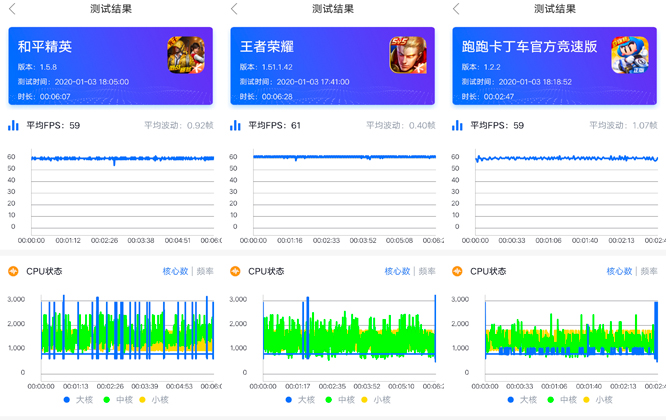Click the orange CPU状态 icon in 王者荣耀 panel
This screenshot has height=420, width=670.
235,271
